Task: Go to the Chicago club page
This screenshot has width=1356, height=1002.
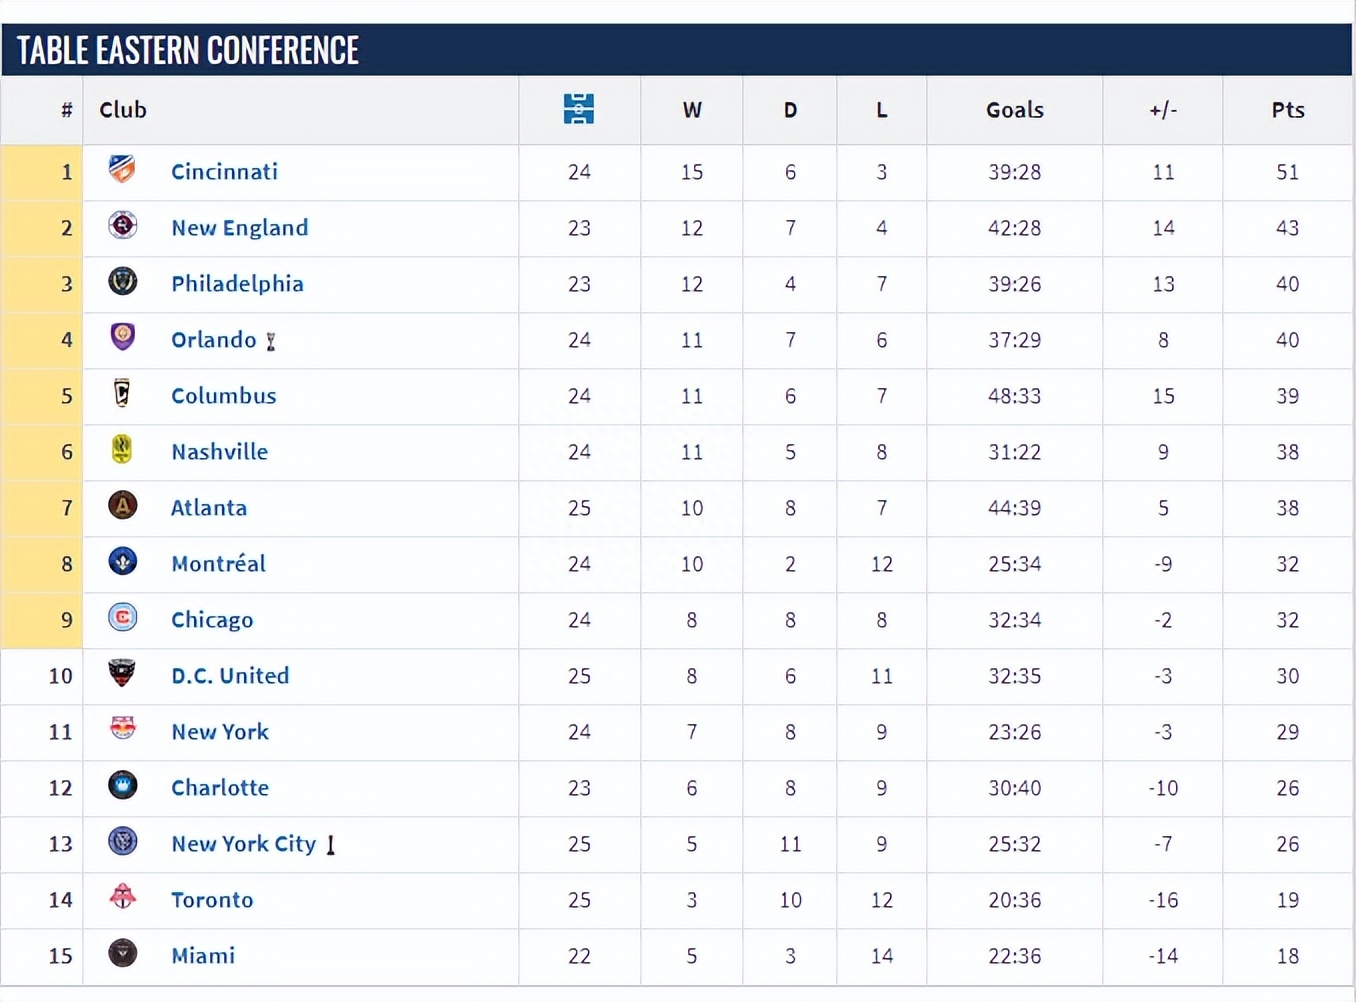Action: [212, 620]
